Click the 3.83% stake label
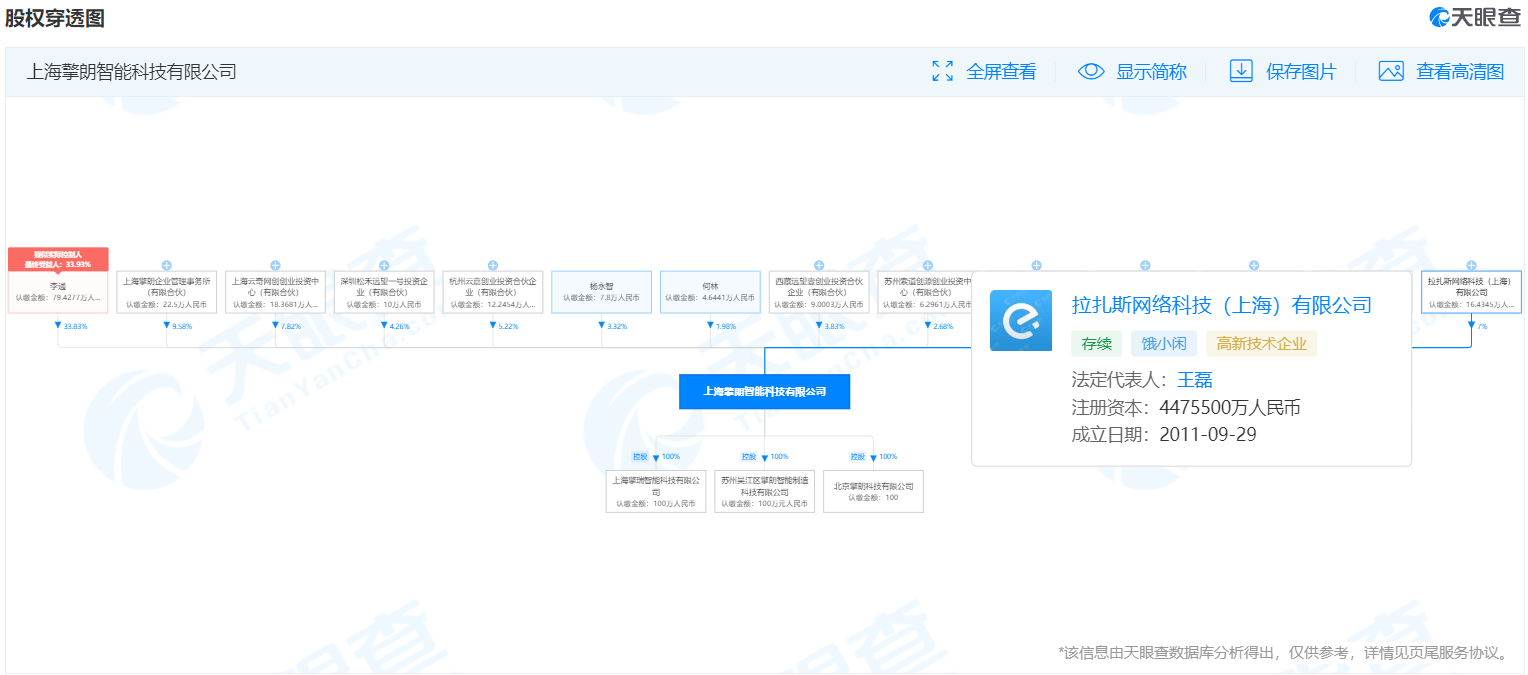1528x675 pixels. [x=835, y=326]
